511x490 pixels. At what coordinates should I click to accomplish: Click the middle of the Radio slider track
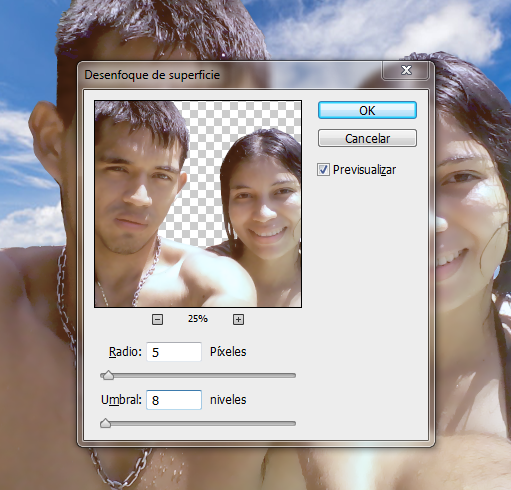click(x=198, y=376)
